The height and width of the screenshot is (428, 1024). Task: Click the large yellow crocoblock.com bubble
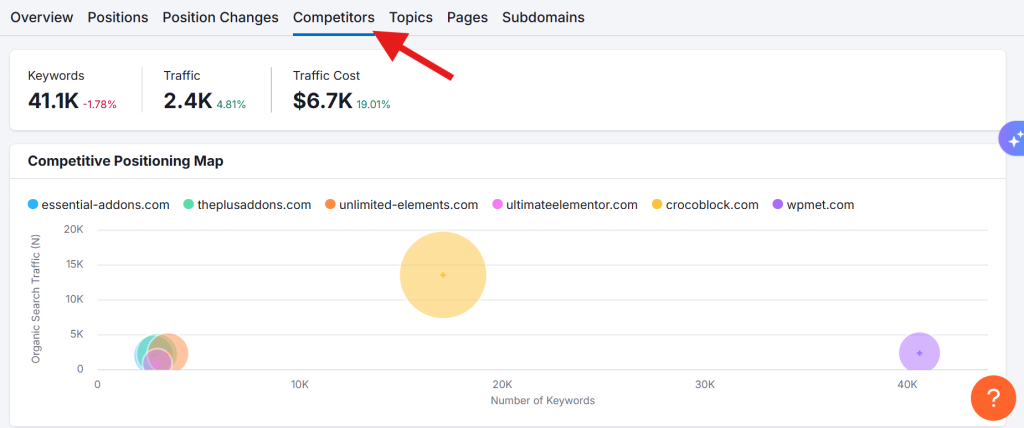(443, 275)
